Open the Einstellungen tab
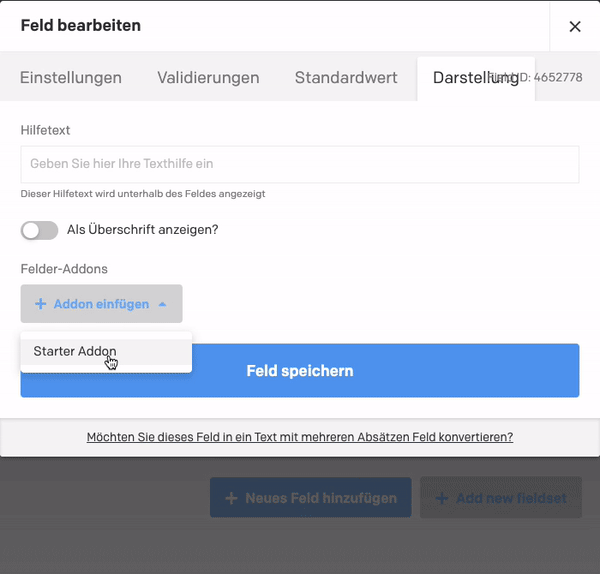Image resolution: width=600 pixels, height=574 pixels. pos(71,78)
